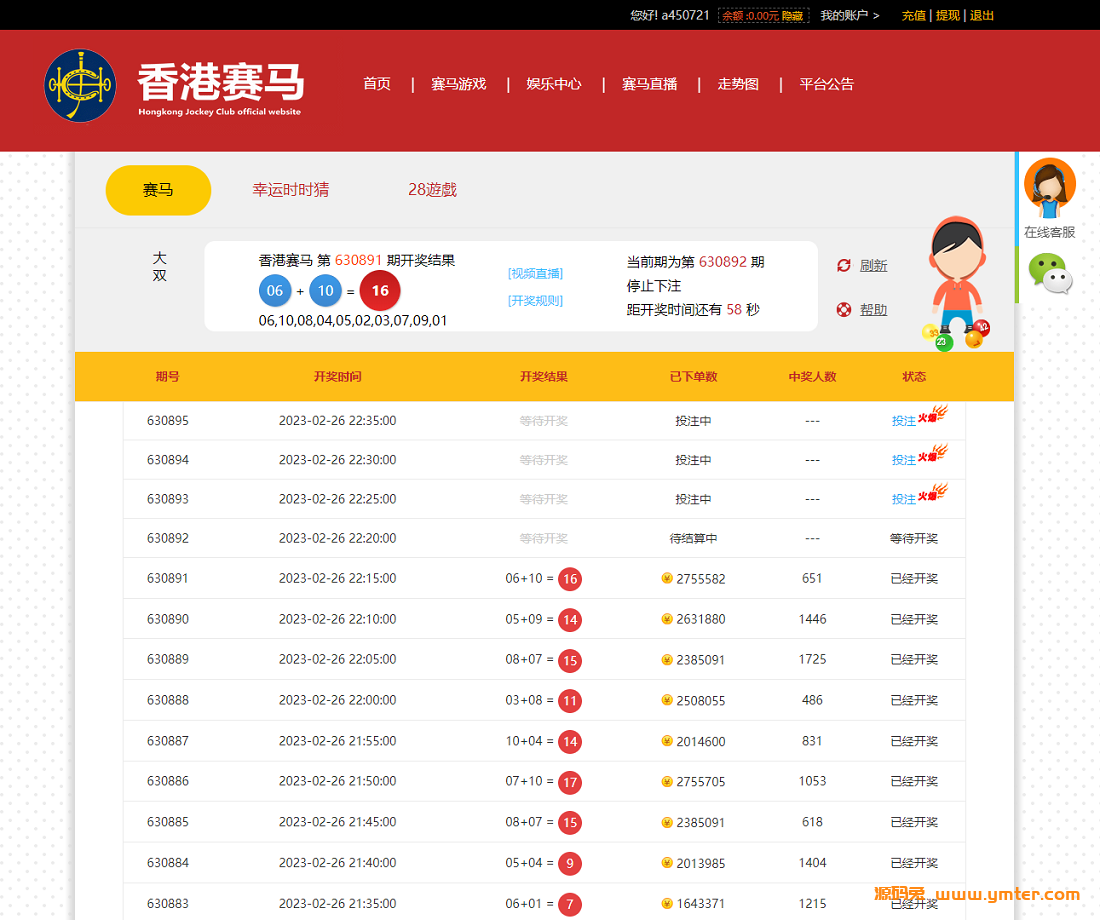Open the 开奖规则 rules link

[x=535, y=301]
